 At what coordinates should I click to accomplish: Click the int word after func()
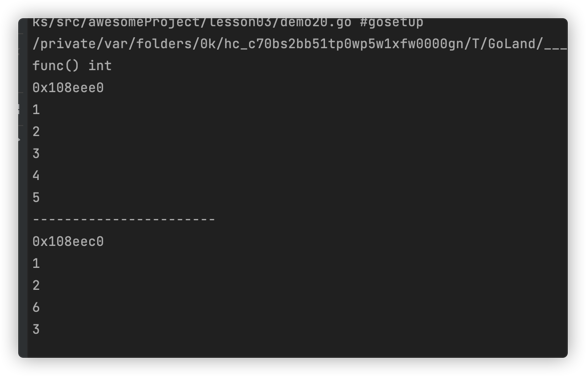tap(100, 66)
